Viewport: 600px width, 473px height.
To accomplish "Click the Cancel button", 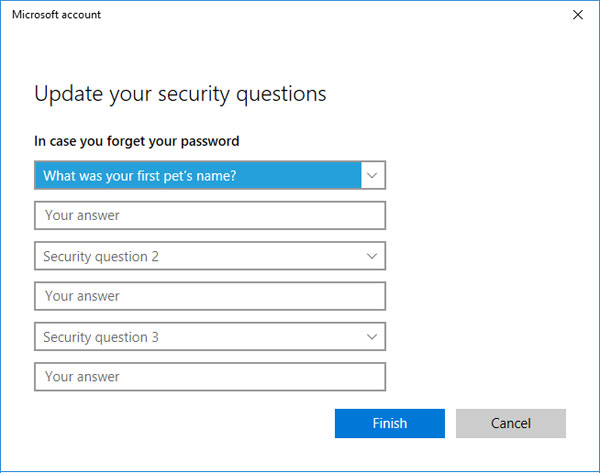I will [x=510, y=423].
